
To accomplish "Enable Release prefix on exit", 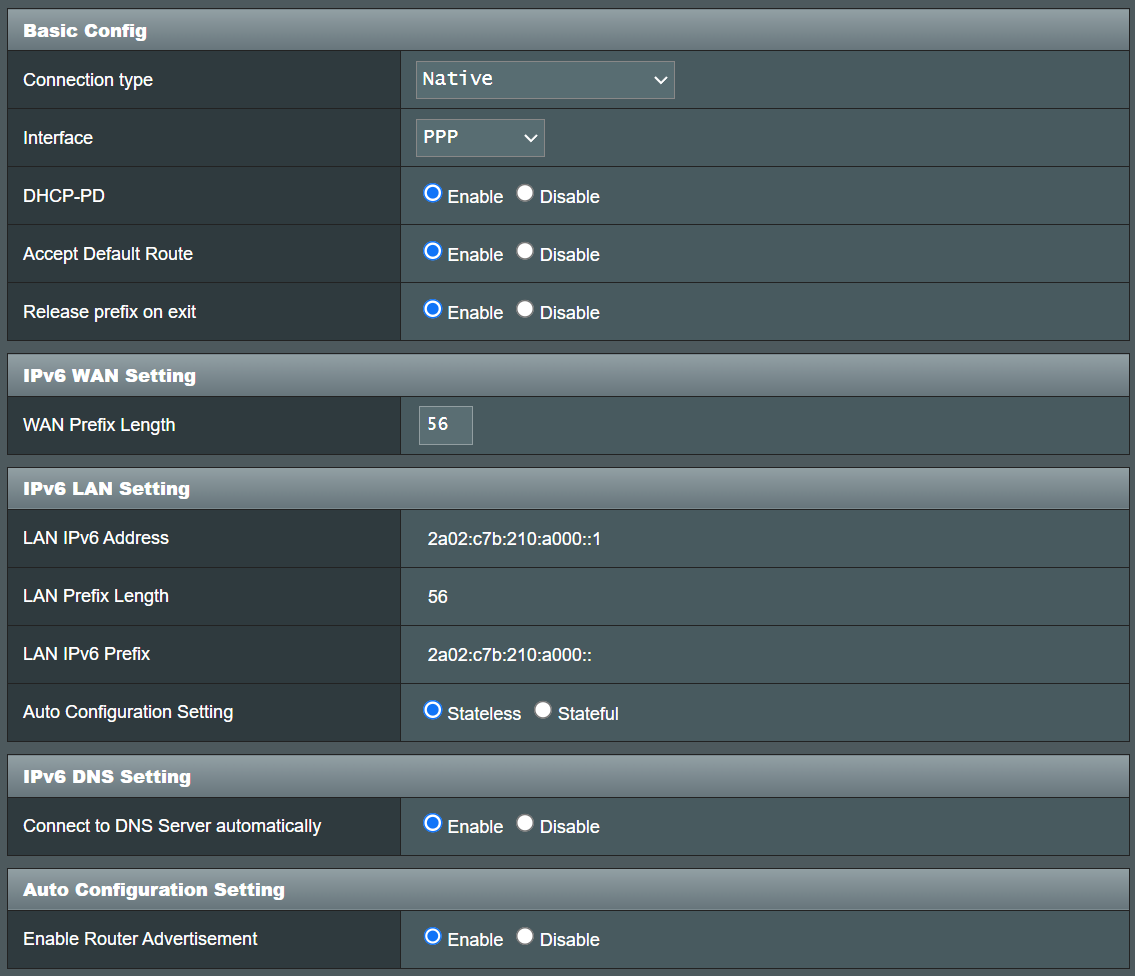I will 432,309.
